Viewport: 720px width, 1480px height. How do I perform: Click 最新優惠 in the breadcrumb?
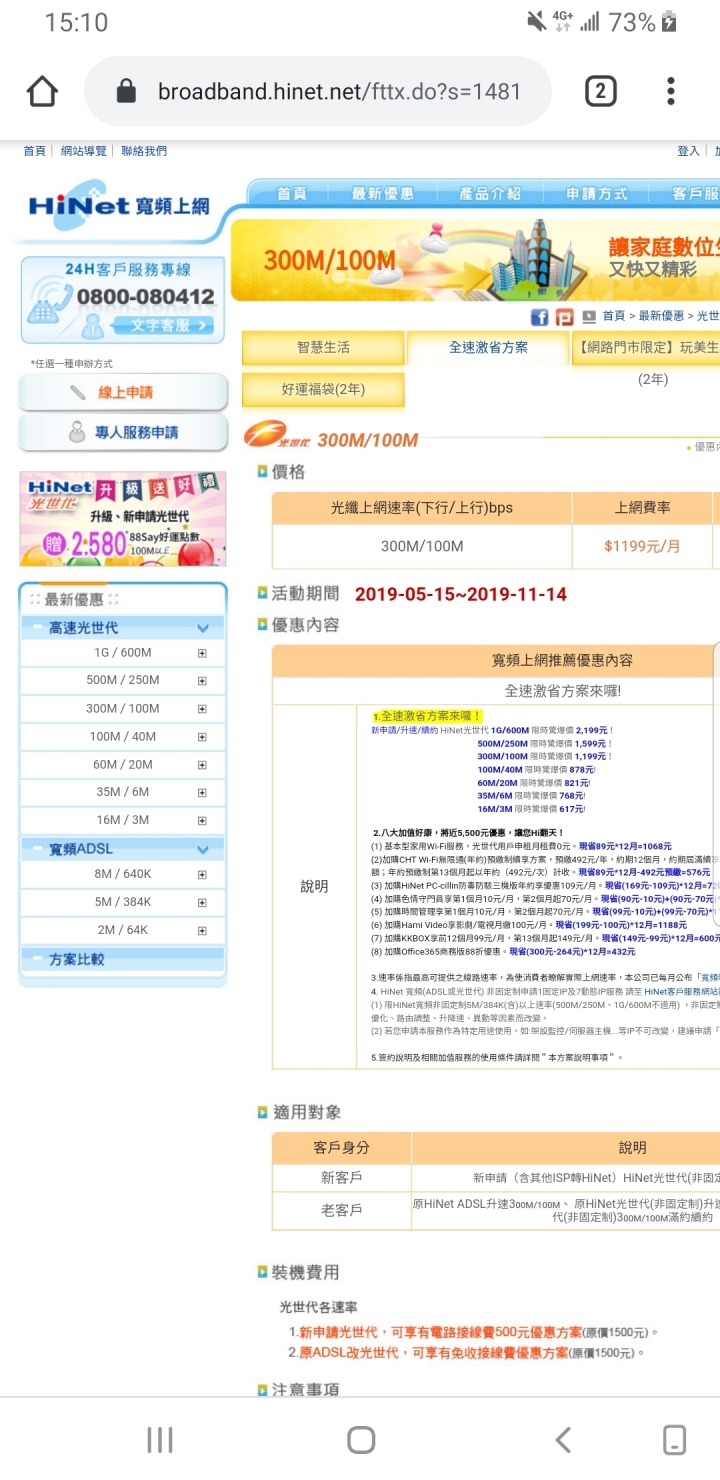pyautogui.click(x=661, y=316)
